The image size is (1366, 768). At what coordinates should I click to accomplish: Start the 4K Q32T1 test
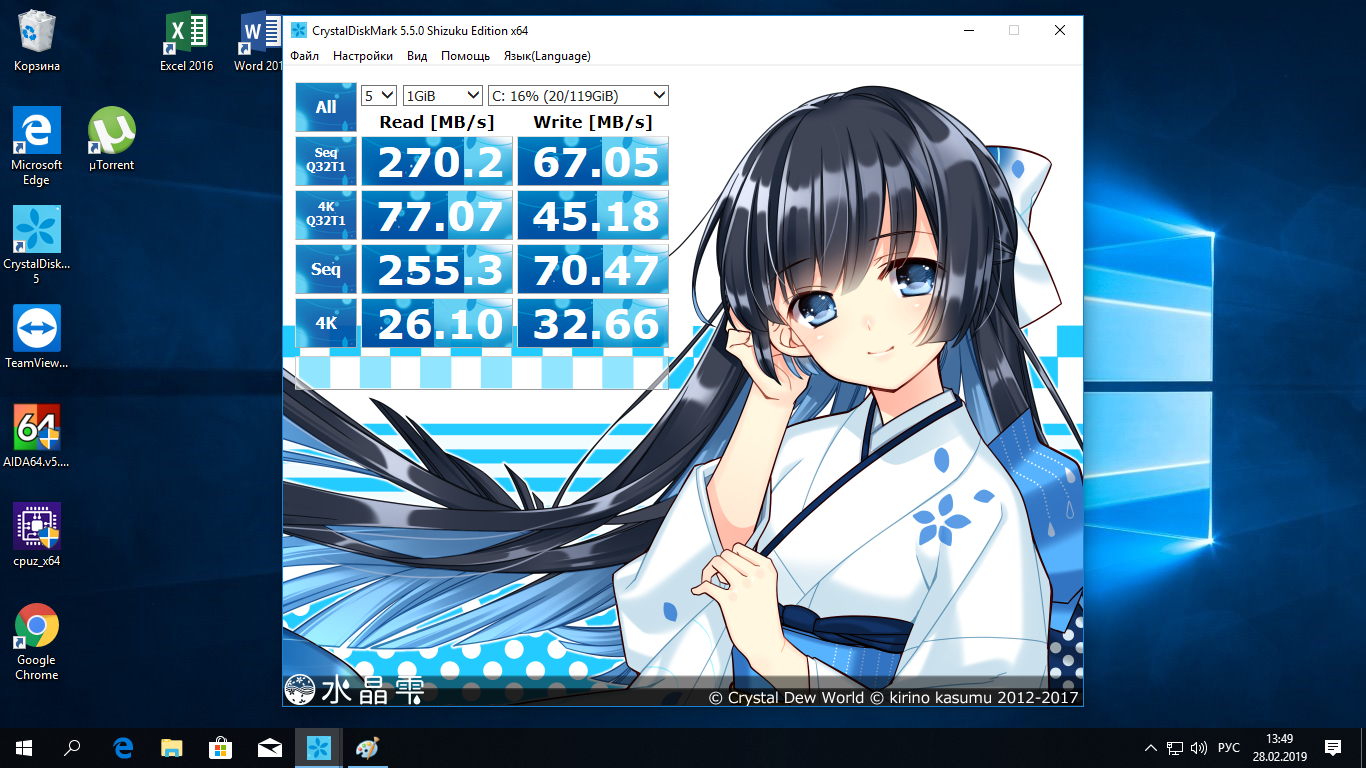pos(326,215)
